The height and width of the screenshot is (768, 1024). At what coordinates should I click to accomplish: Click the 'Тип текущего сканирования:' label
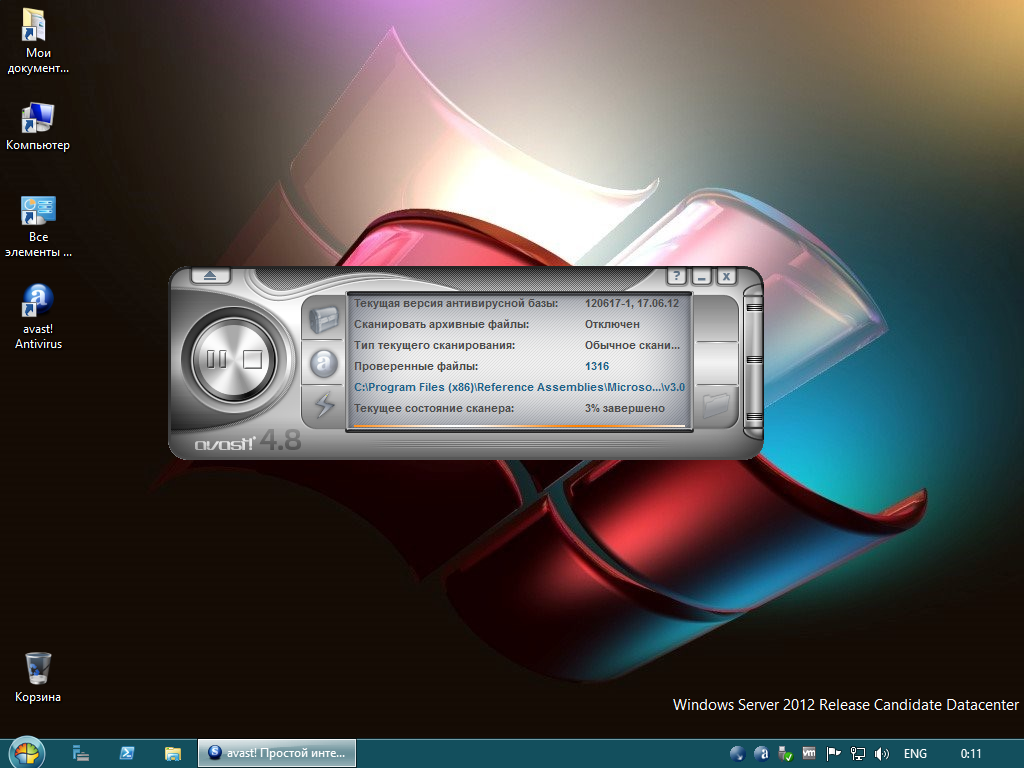pyautogui.click(x=434, y=345)
